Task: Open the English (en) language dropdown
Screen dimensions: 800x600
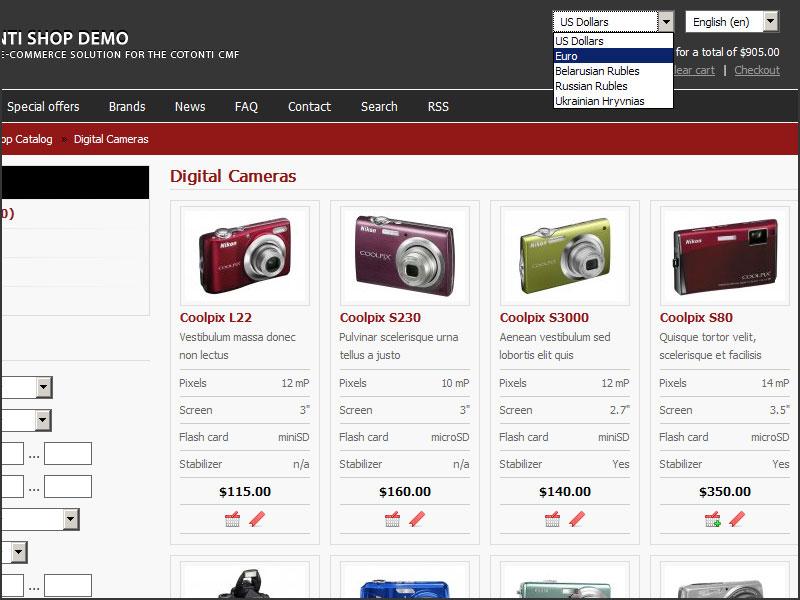Action: pos(731,22)
